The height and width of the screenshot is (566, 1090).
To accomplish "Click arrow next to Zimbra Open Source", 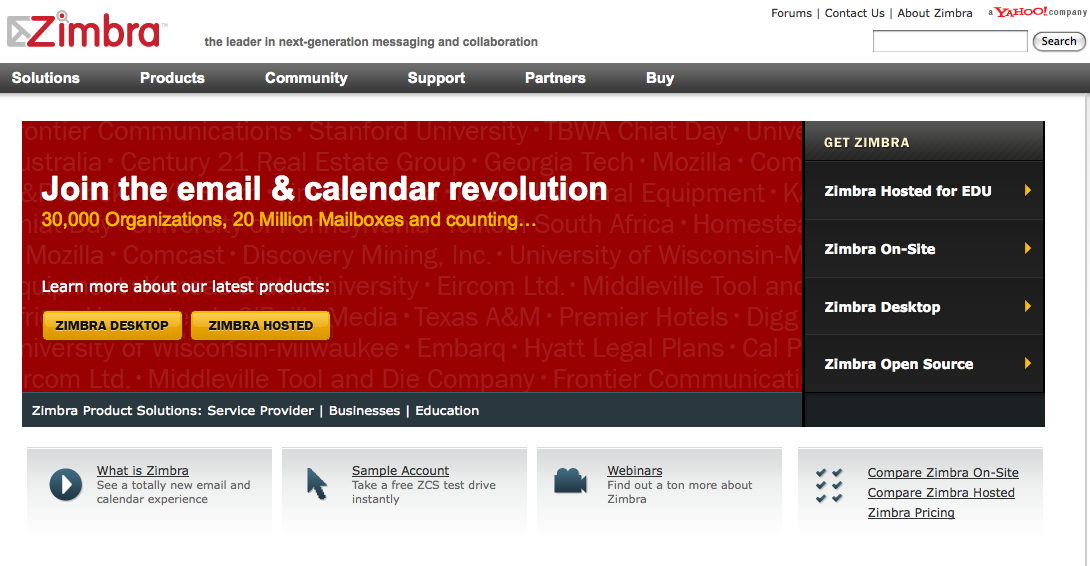I will point(1027,363).
